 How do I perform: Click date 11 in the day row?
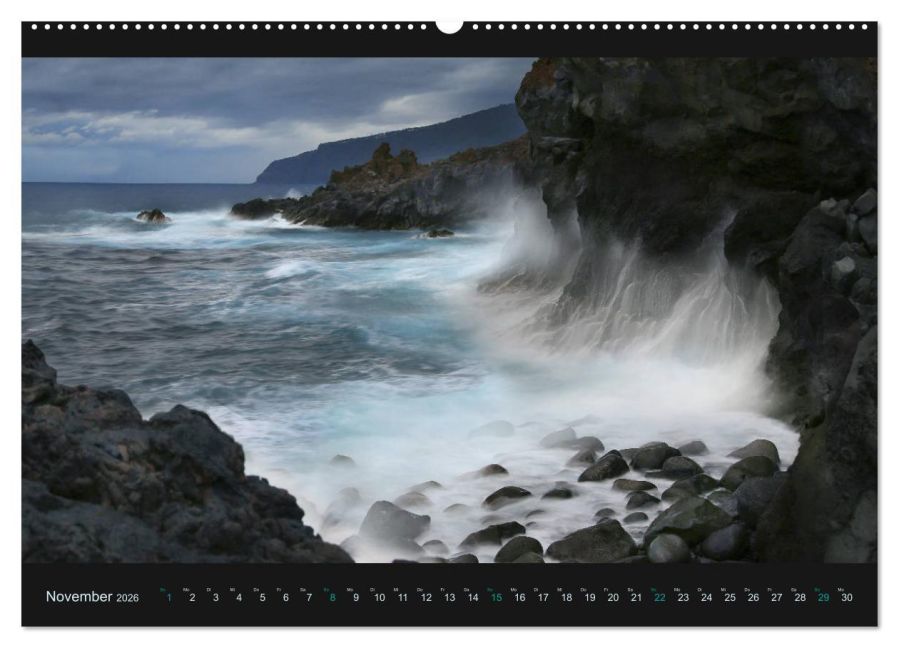pyautogui.click(x=402, y=598)
